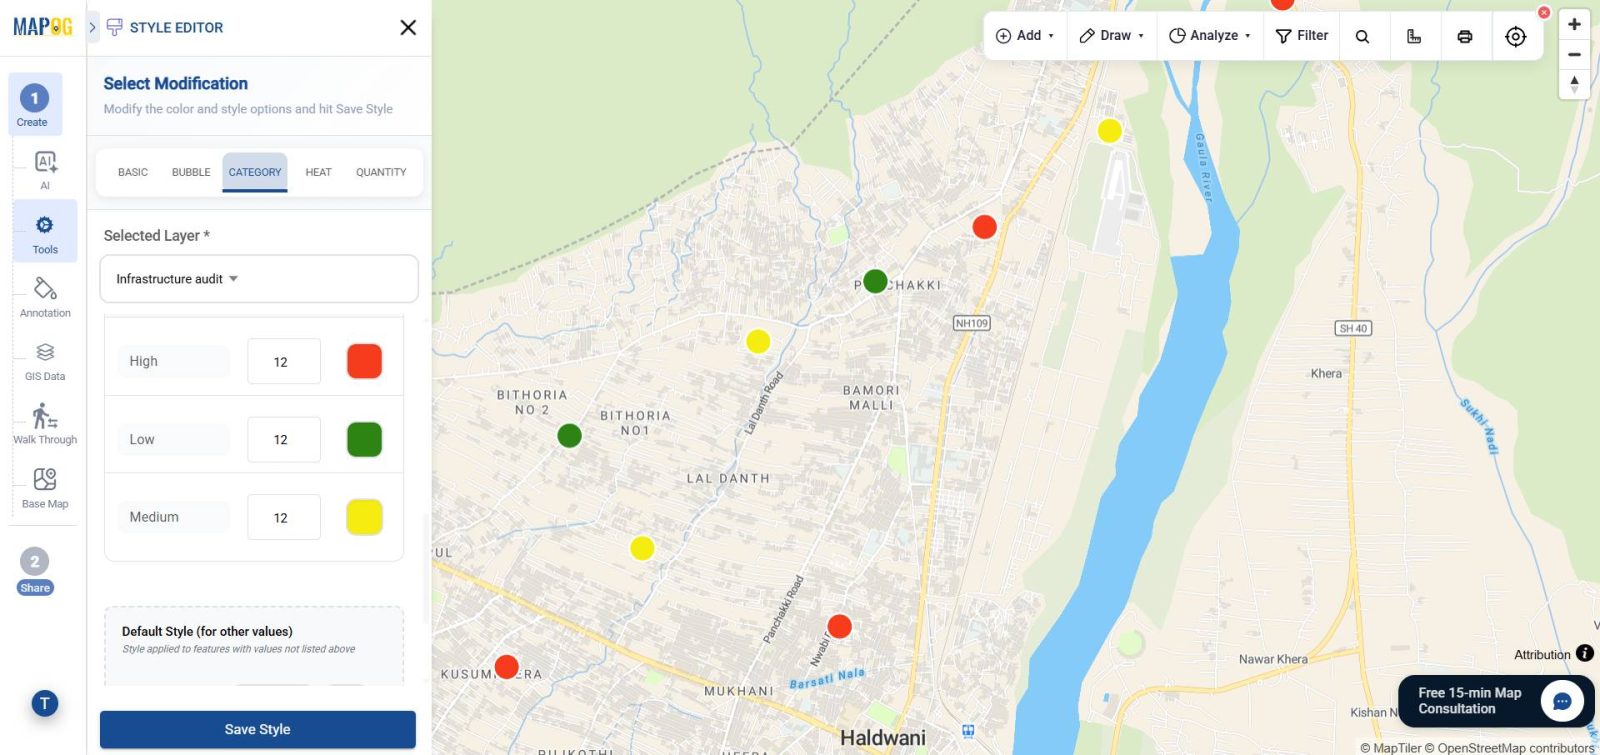Click the measure tool icon
The width and height of the screenshot is (1600, 755).
click(x=1414, y=36)
